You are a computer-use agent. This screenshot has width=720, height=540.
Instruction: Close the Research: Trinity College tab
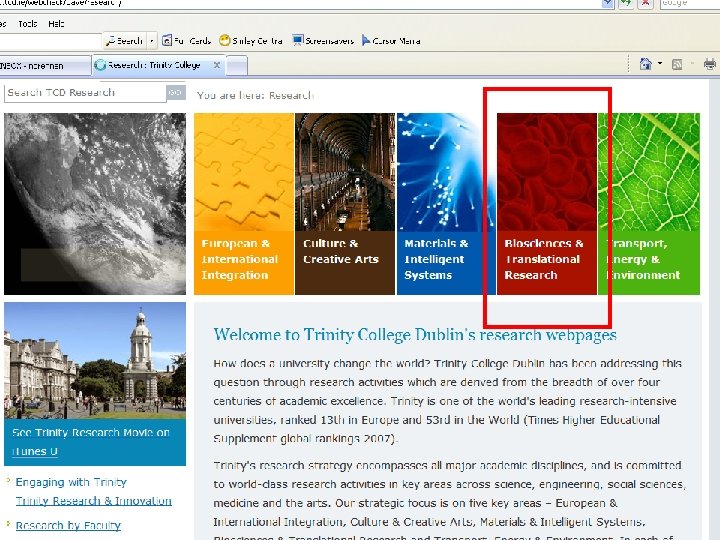(217, 65)
